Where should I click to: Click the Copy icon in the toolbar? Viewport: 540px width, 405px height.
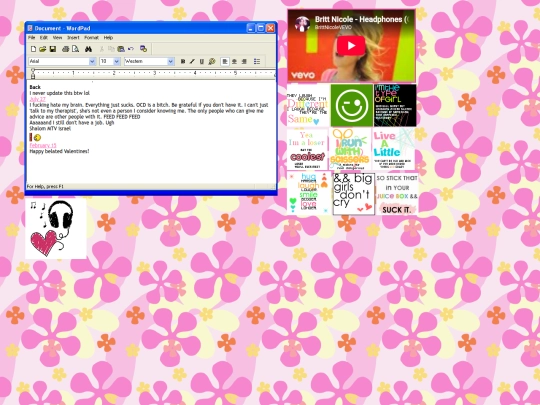[111, 49]
